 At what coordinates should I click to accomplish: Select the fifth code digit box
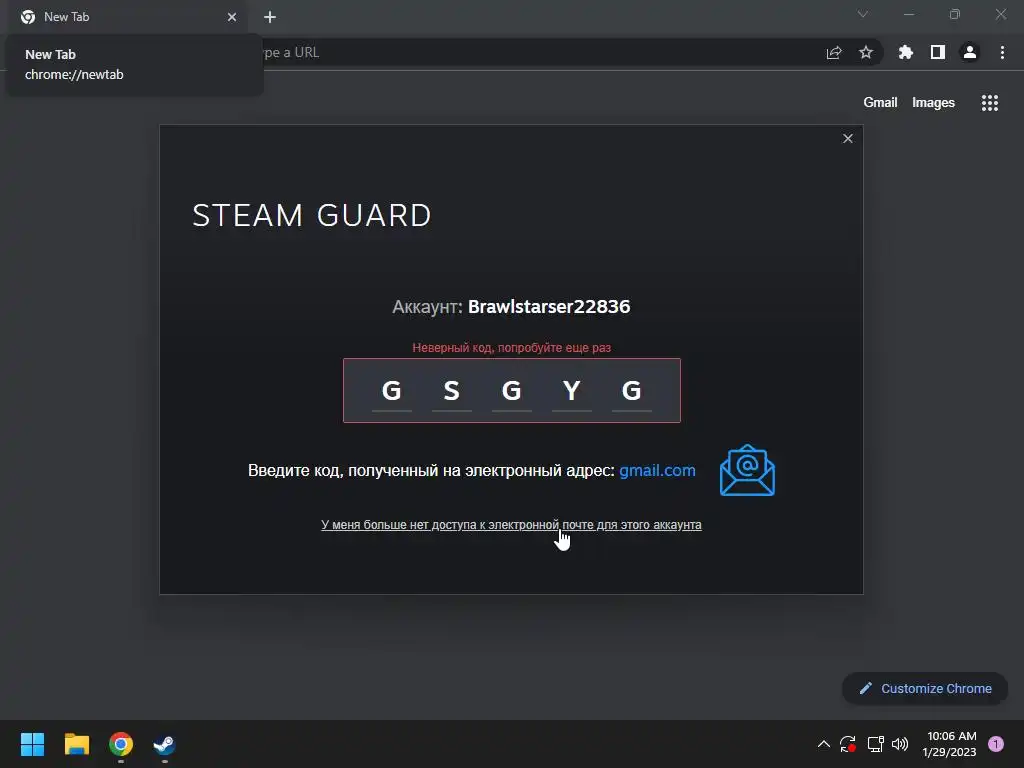632,391
